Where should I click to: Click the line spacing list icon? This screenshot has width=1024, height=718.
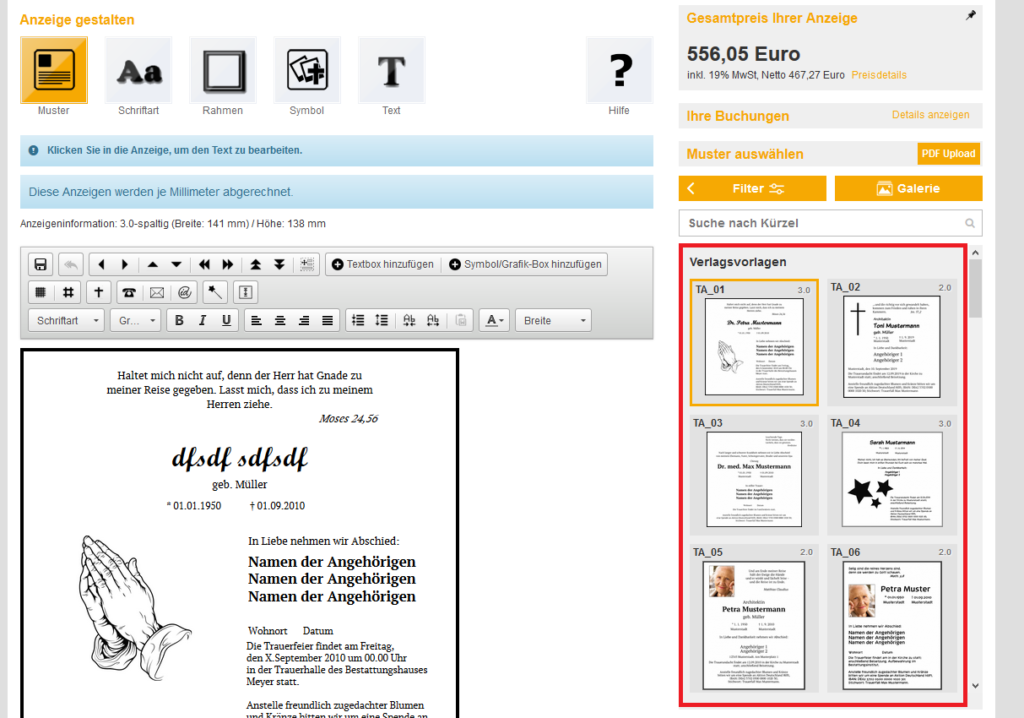358,320
